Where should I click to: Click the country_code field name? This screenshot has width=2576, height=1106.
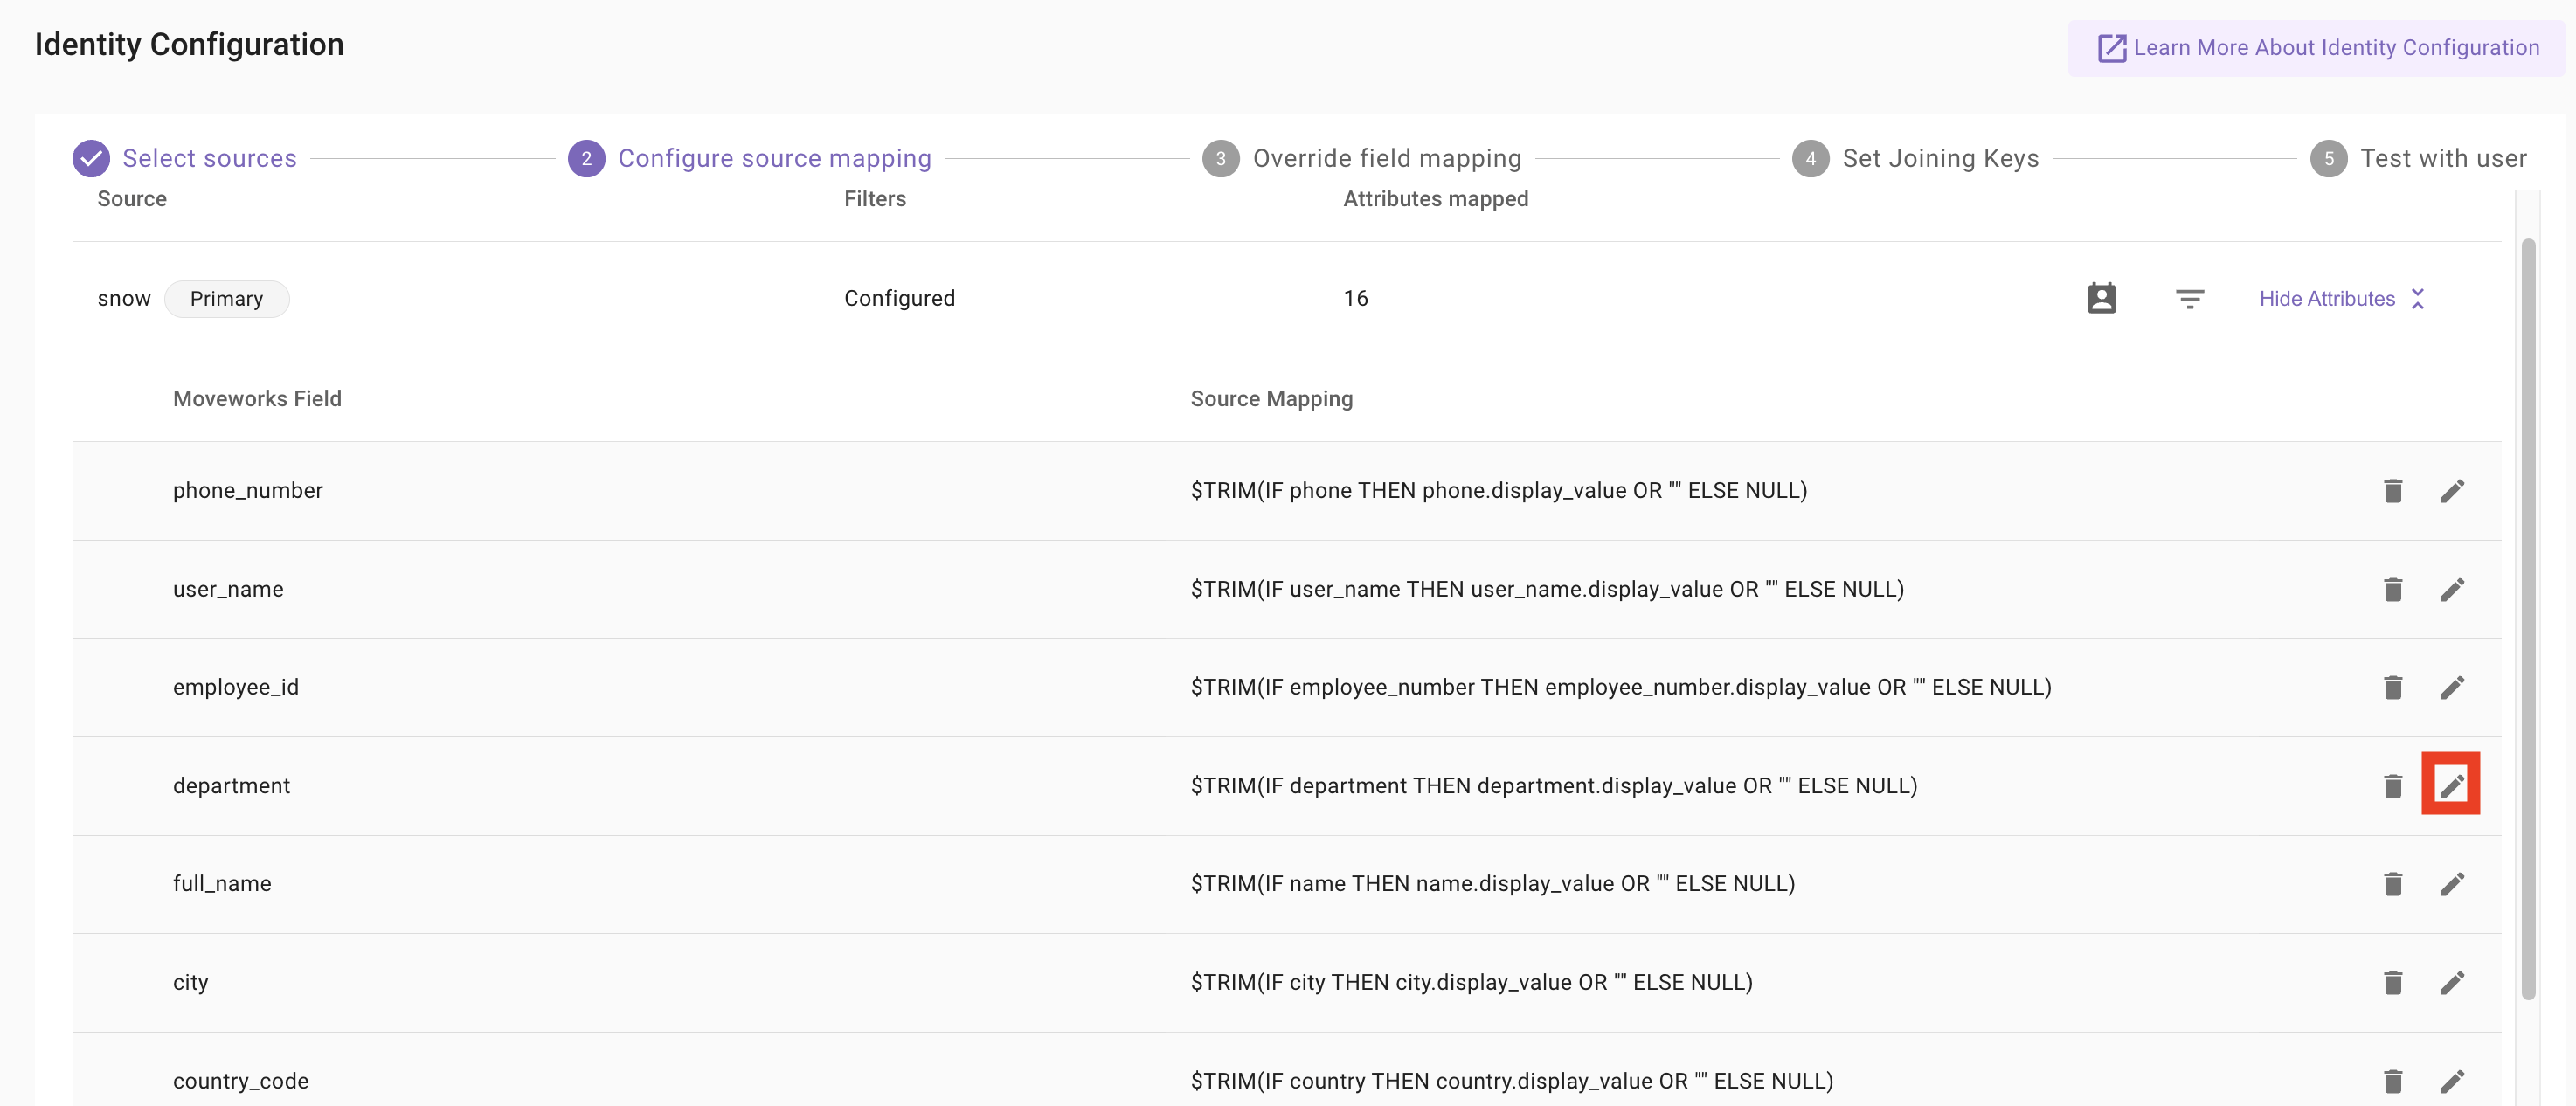pos(241,1081)
